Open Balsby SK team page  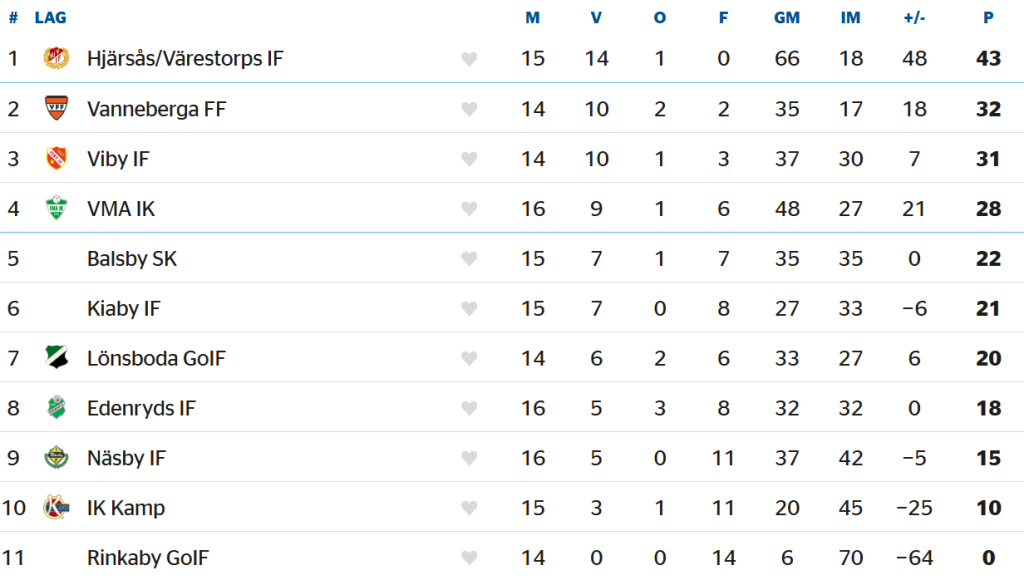pos(132,259)
